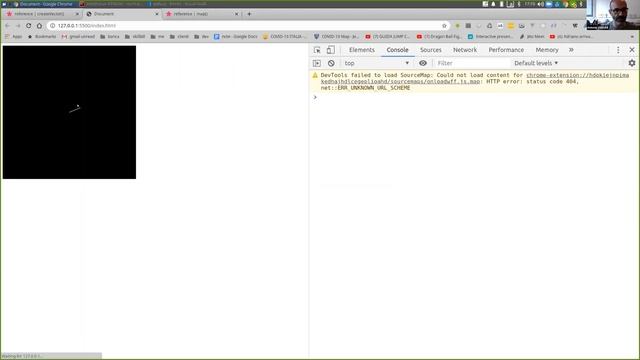Open the DevTools Elements tab
Screen dimensions: 640x360
click(x=362, y=50)
